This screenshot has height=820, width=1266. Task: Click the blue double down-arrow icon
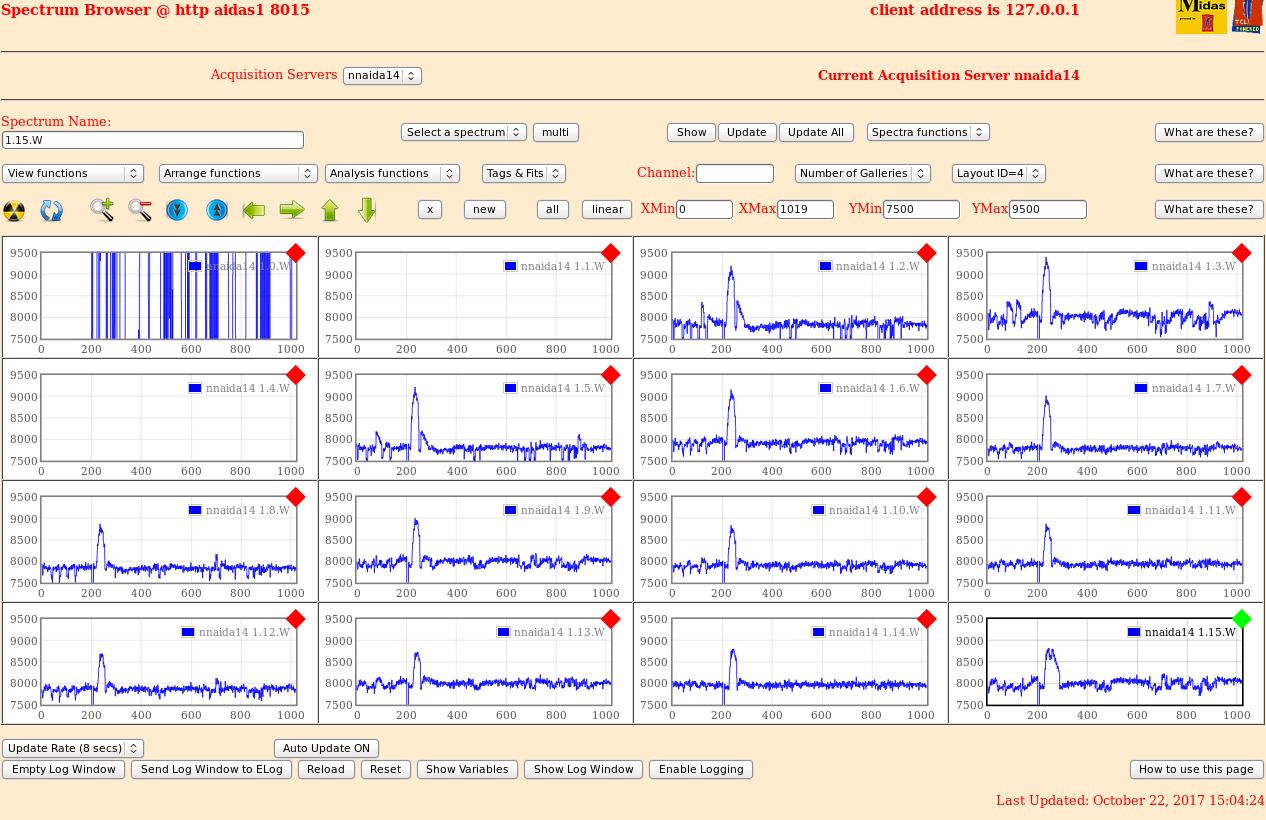tap(177, 210)
